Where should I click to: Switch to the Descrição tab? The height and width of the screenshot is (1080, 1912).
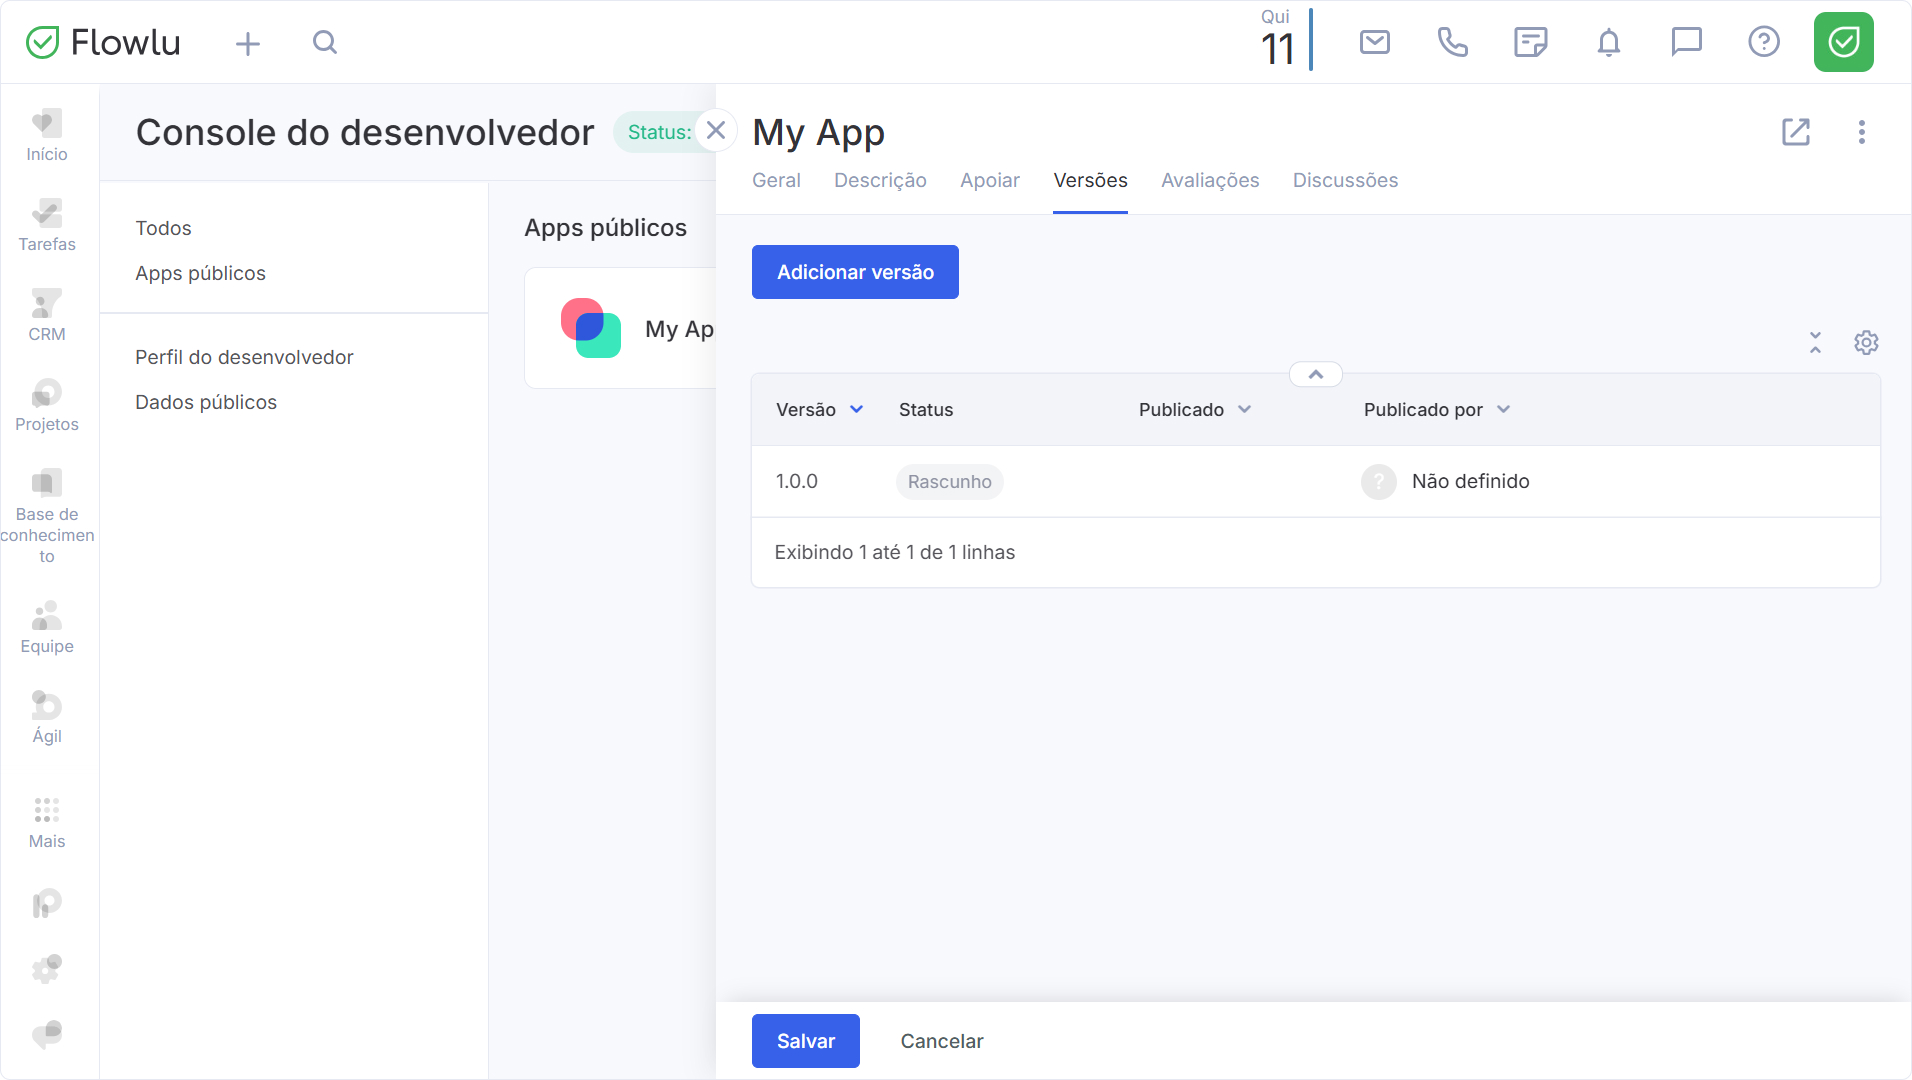tap(880, 180)
